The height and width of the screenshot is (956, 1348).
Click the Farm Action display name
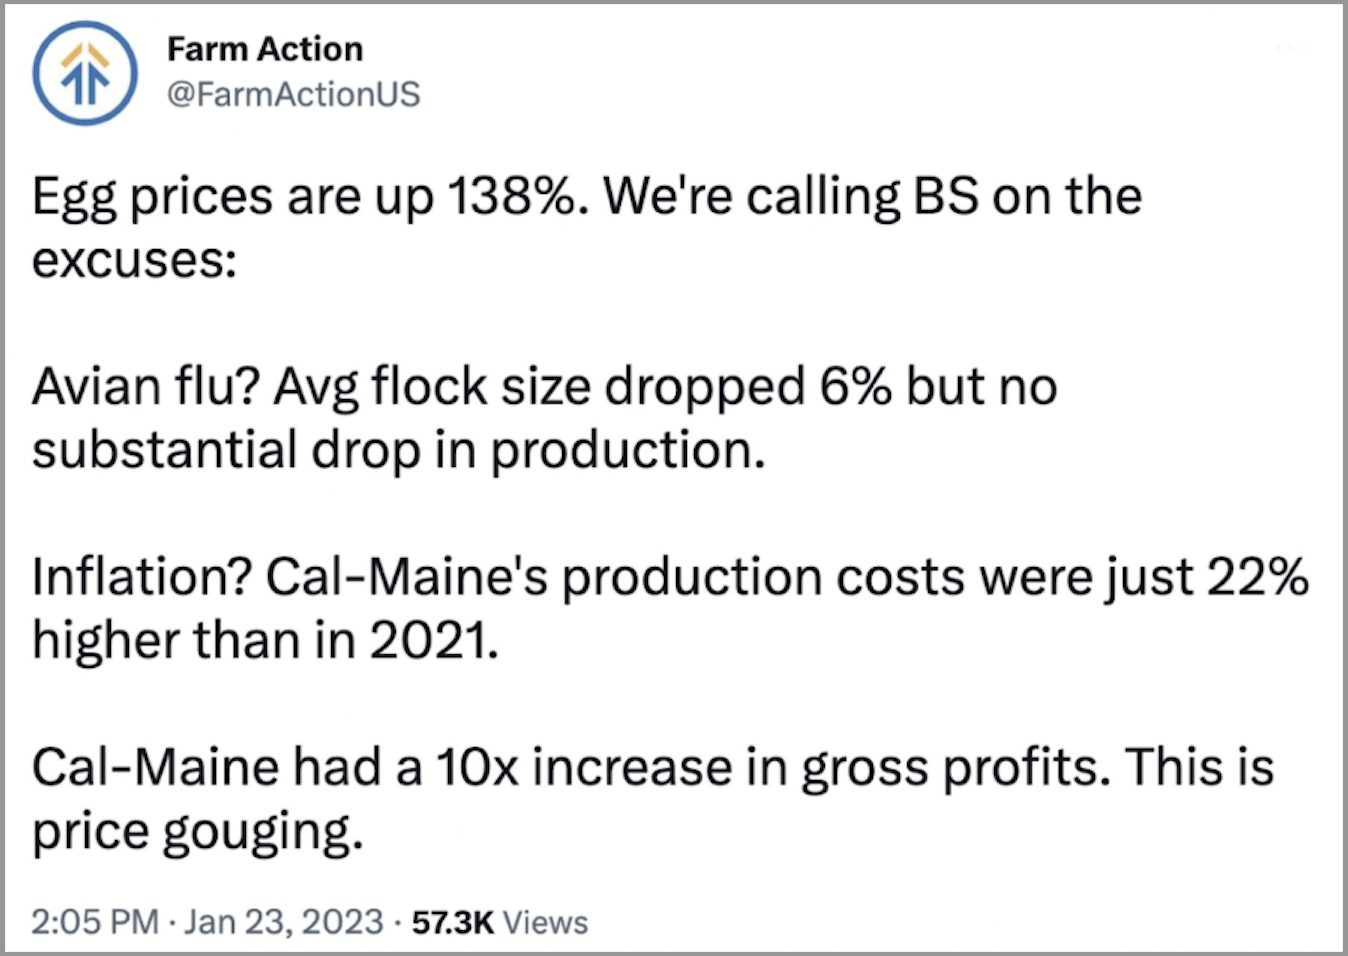pyautogui.click(x=265, y=49)
